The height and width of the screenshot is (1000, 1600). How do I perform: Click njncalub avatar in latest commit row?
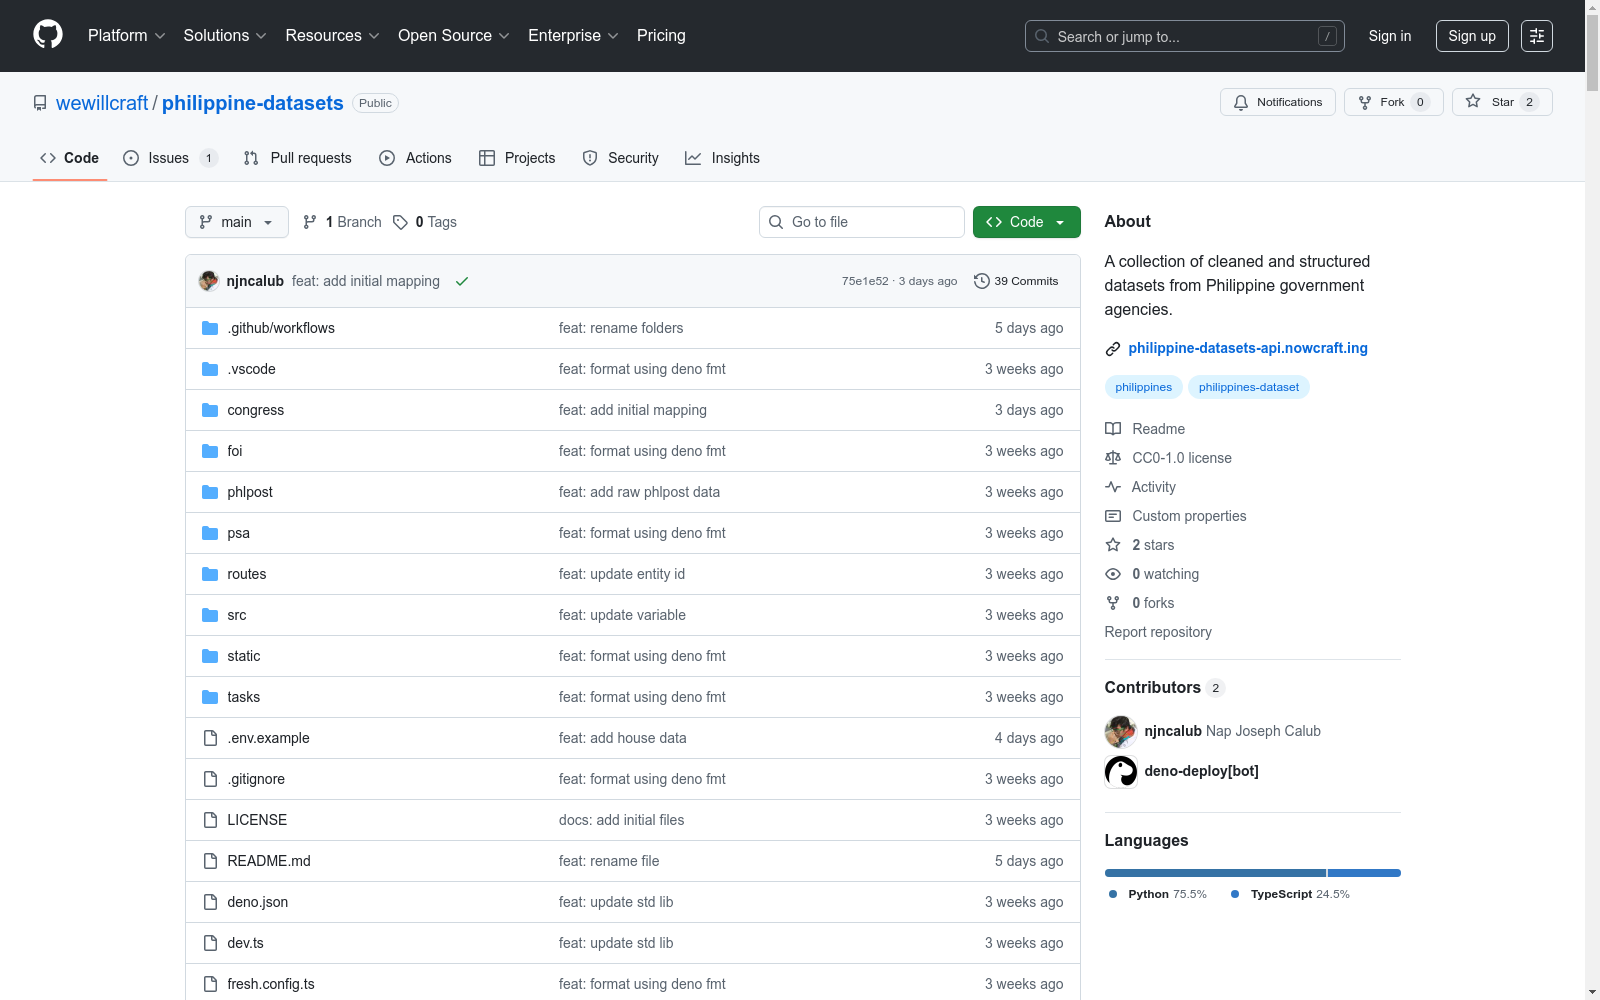click(209, 281)
